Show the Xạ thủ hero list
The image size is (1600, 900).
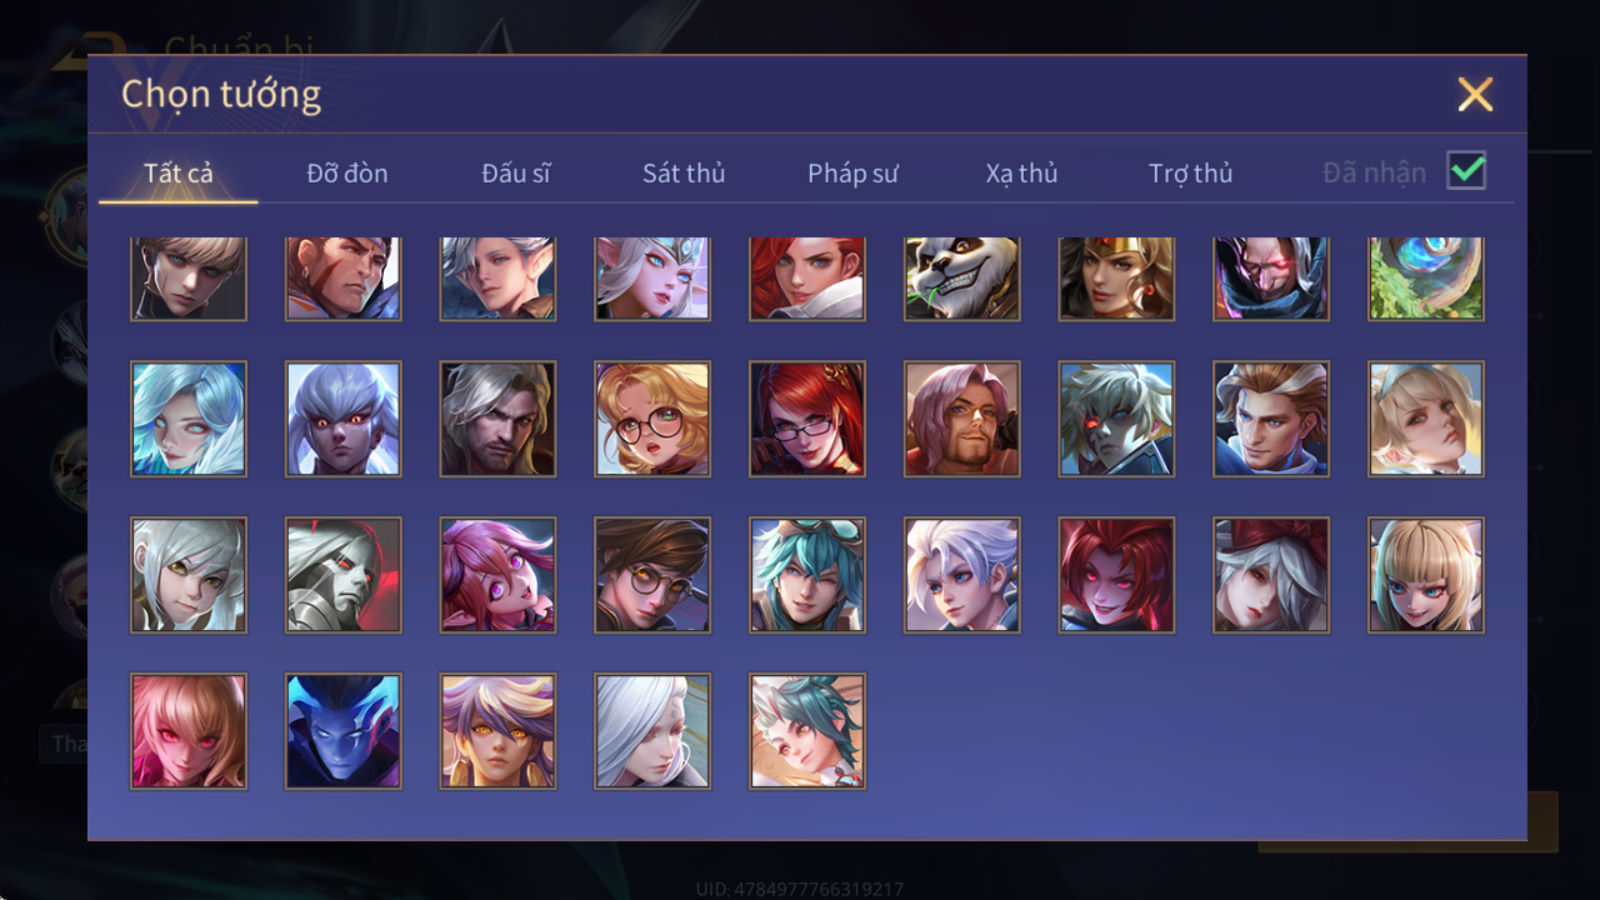1021,173
